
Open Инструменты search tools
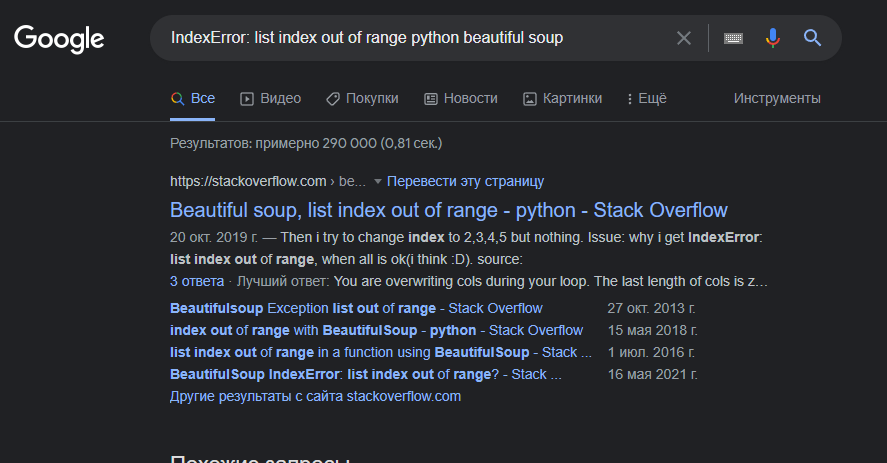[x=777, y=98]
